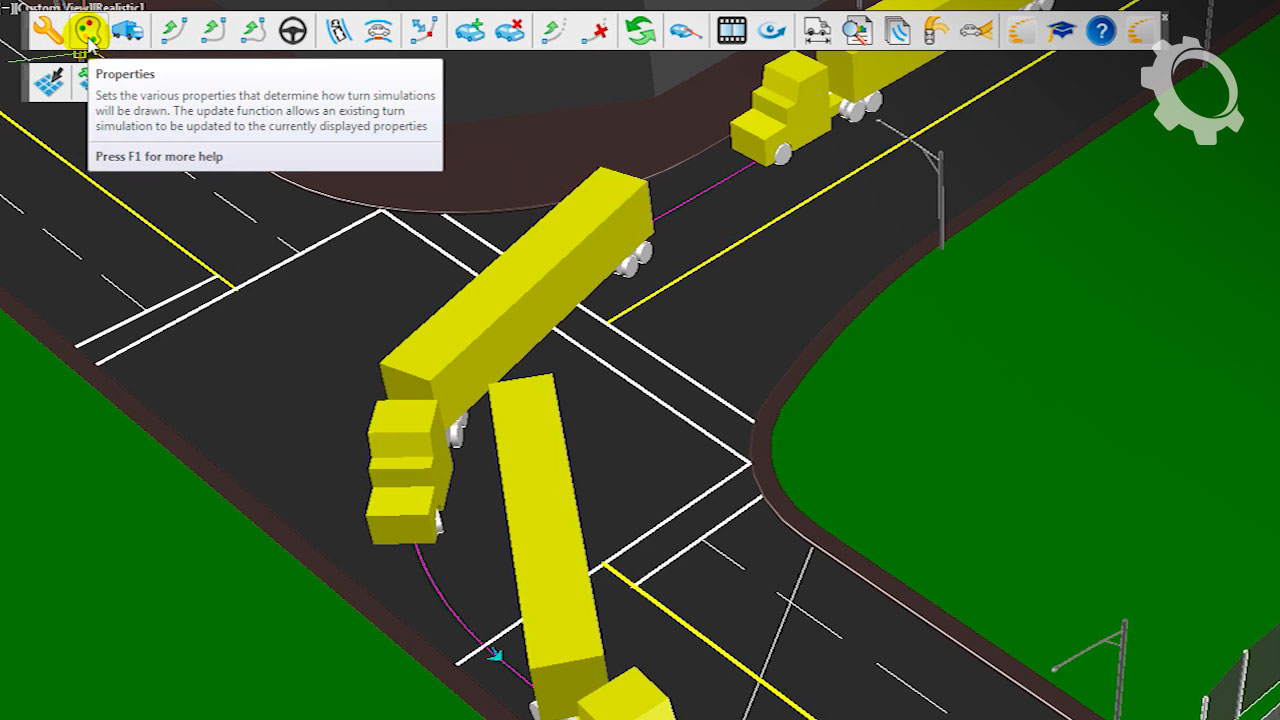
Task: Select the path tool beside the steering wheel
Action: [x=253, y=31]
